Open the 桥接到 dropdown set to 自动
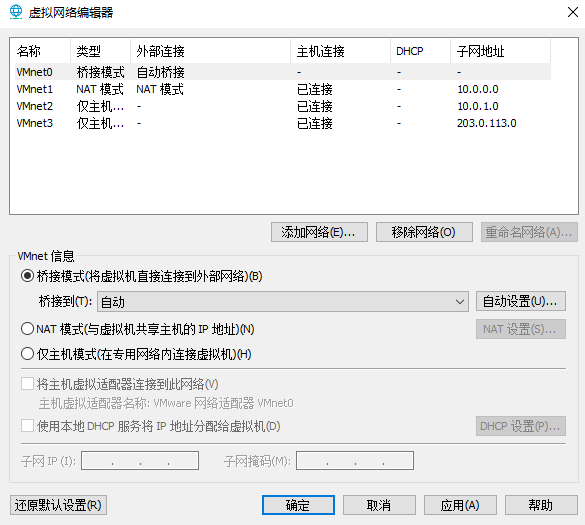 click(x=283, y=301)
